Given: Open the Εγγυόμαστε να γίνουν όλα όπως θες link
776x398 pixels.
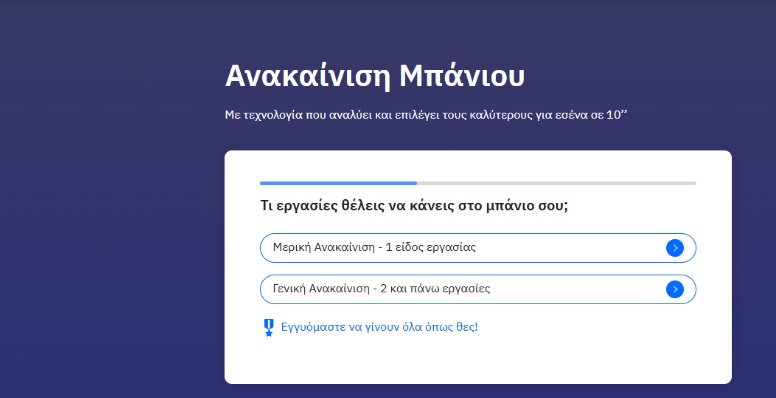Looking at the screenshot, I should [379, 327].
